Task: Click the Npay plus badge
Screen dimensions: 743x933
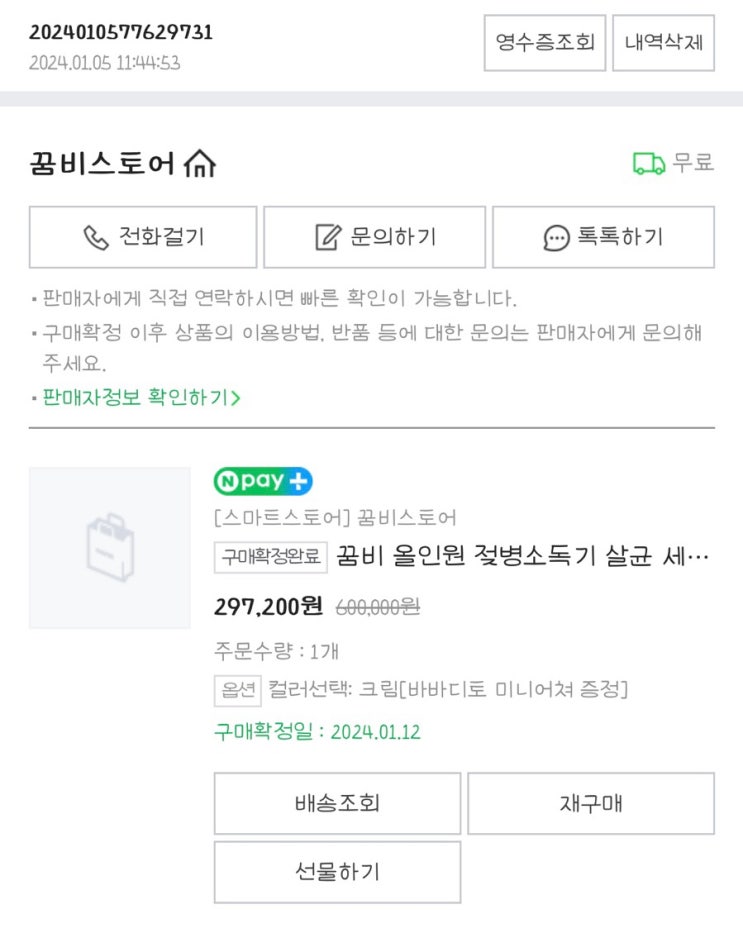Action: point(263,482)
